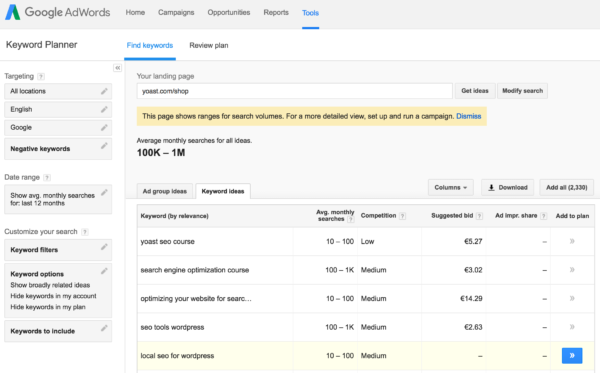Click 'Show broadly related ideas' option text
The image size is (600, 373).
point(50,285)
